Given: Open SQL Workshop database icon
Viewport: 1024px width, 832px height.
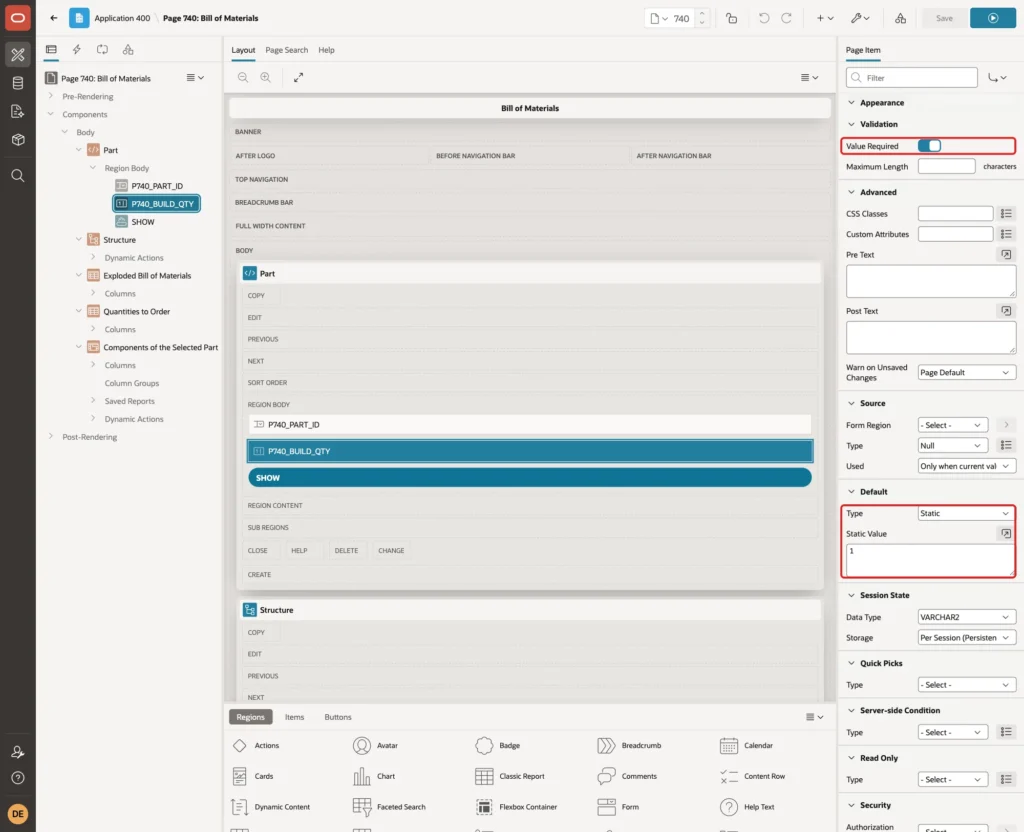Looking at the screenshot, I should (18, 83).
